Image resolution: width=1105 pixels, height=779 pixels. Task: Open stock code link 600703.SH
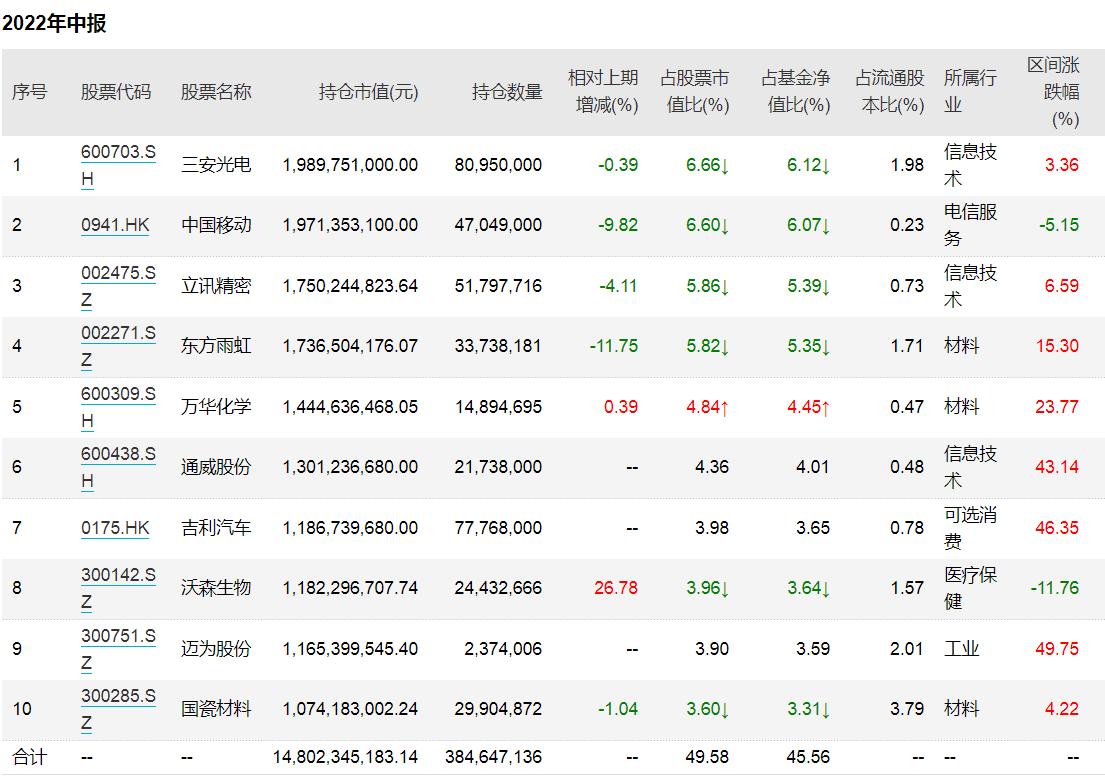coord(118,165)
